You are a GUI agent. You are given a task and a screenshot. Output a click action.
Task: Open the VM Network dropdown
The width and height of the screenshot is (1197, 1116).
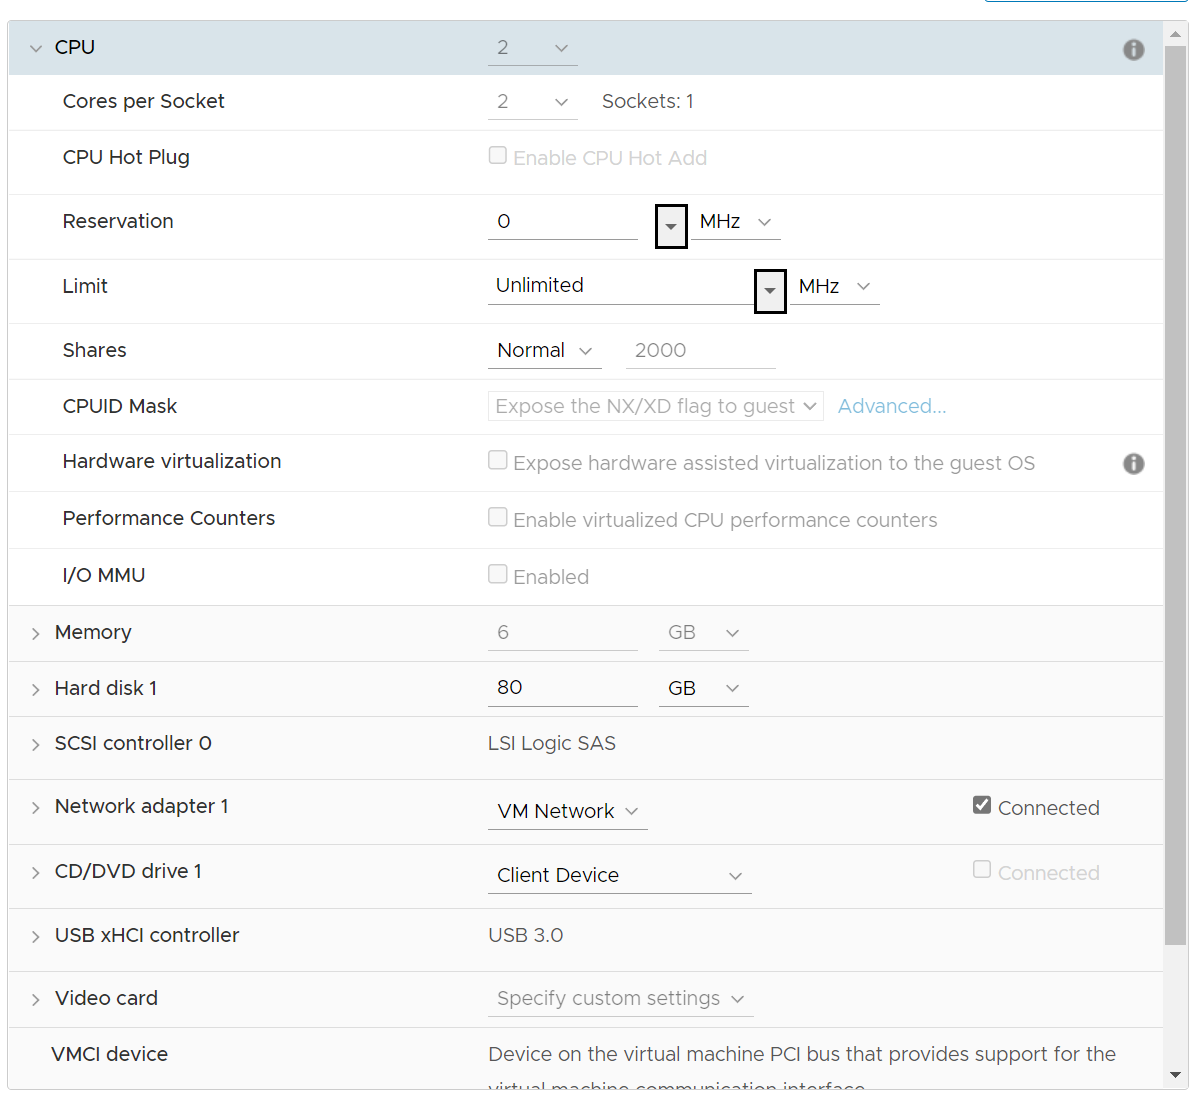(x=567, y=811)
